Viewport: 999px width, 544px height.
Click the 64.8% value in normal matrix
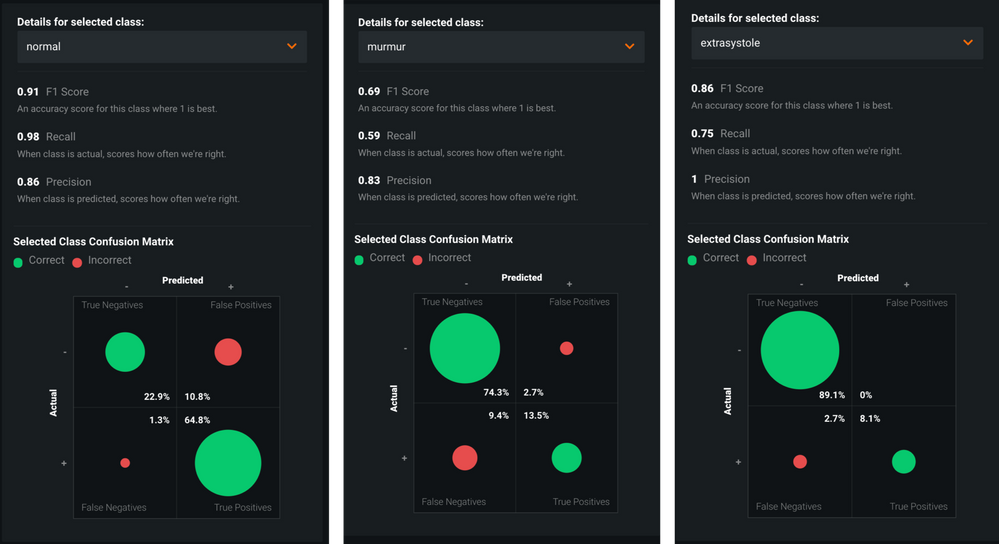coord(197,420)
